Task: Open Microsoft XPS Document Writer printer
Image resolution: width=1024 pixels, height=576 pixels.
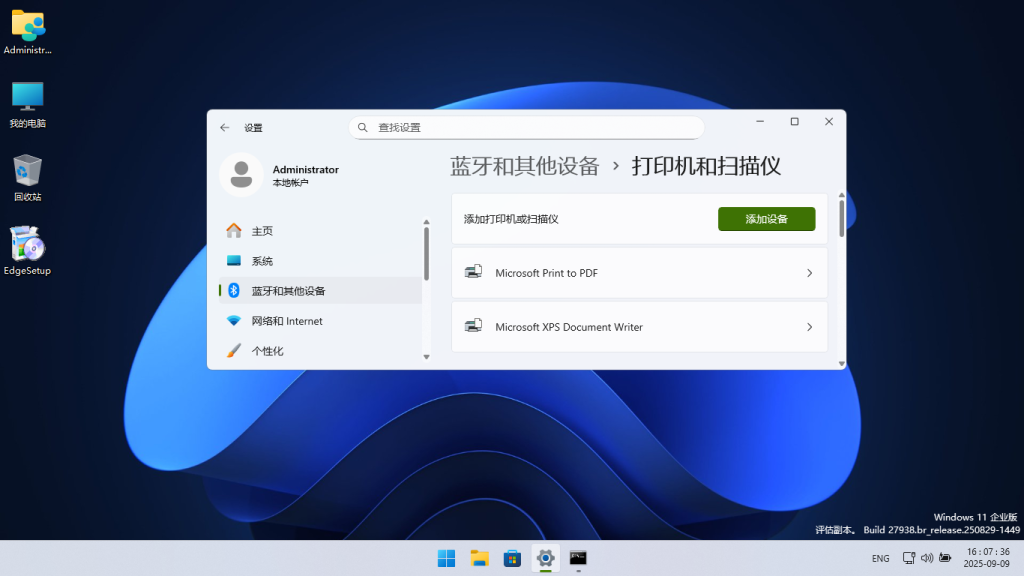Action: (639, 327)
